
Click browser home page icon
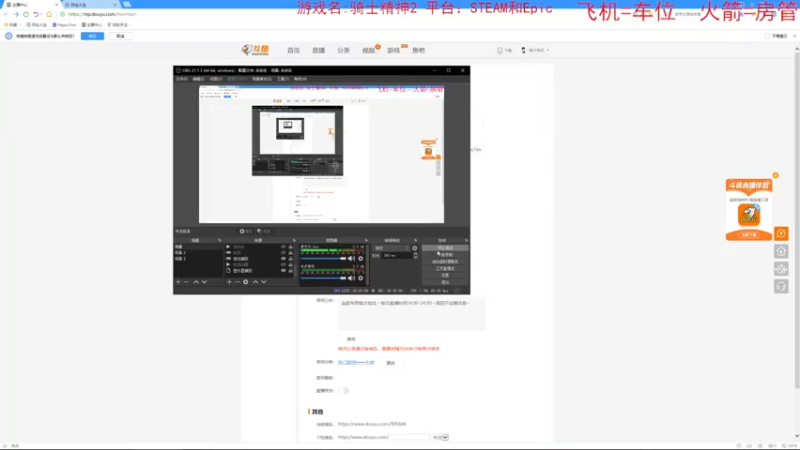click(49, 14)
